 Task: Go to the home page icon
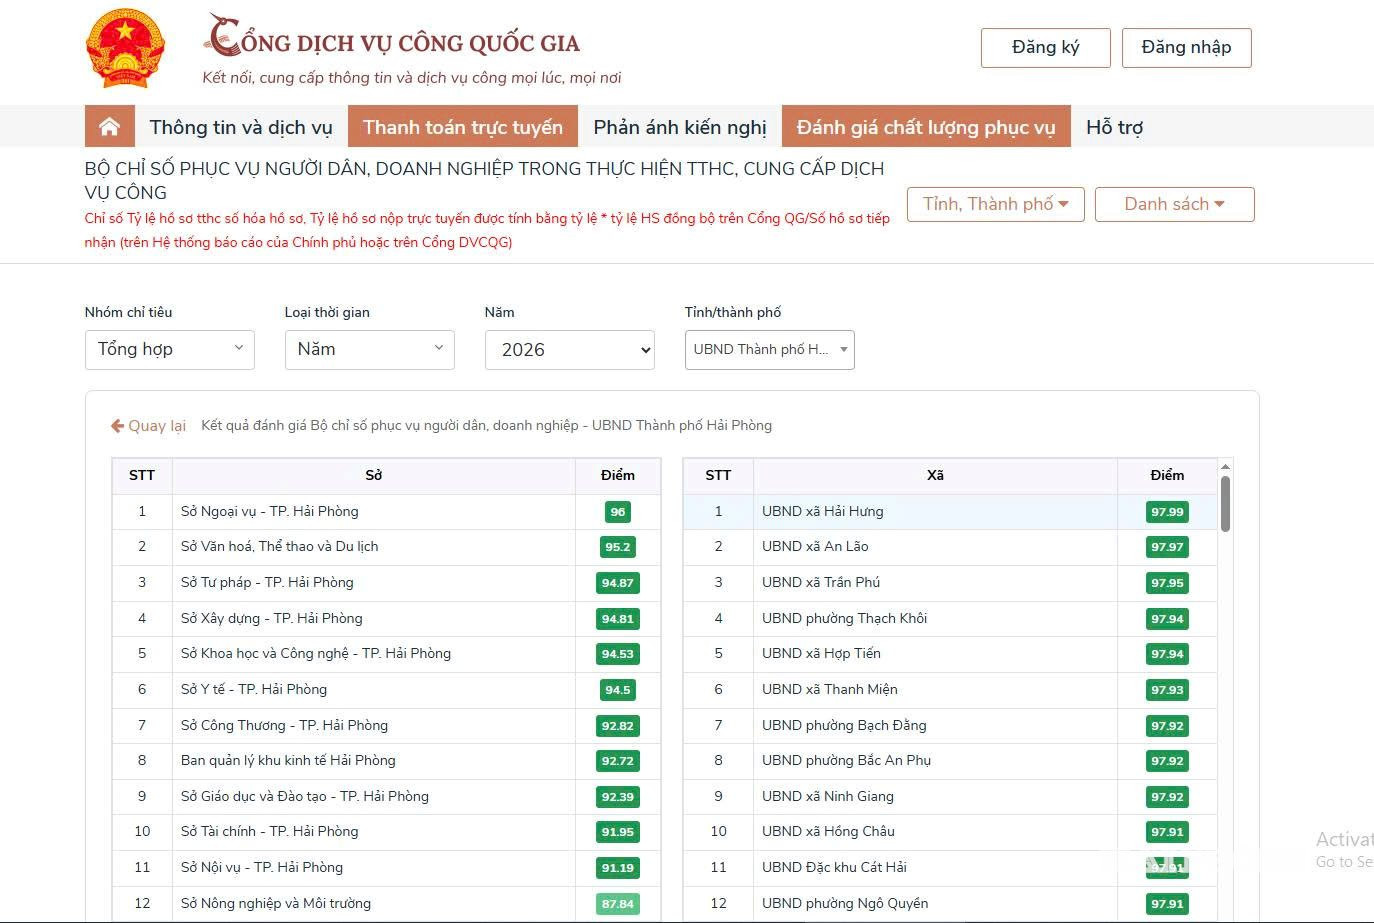click(x=110, y=126)
